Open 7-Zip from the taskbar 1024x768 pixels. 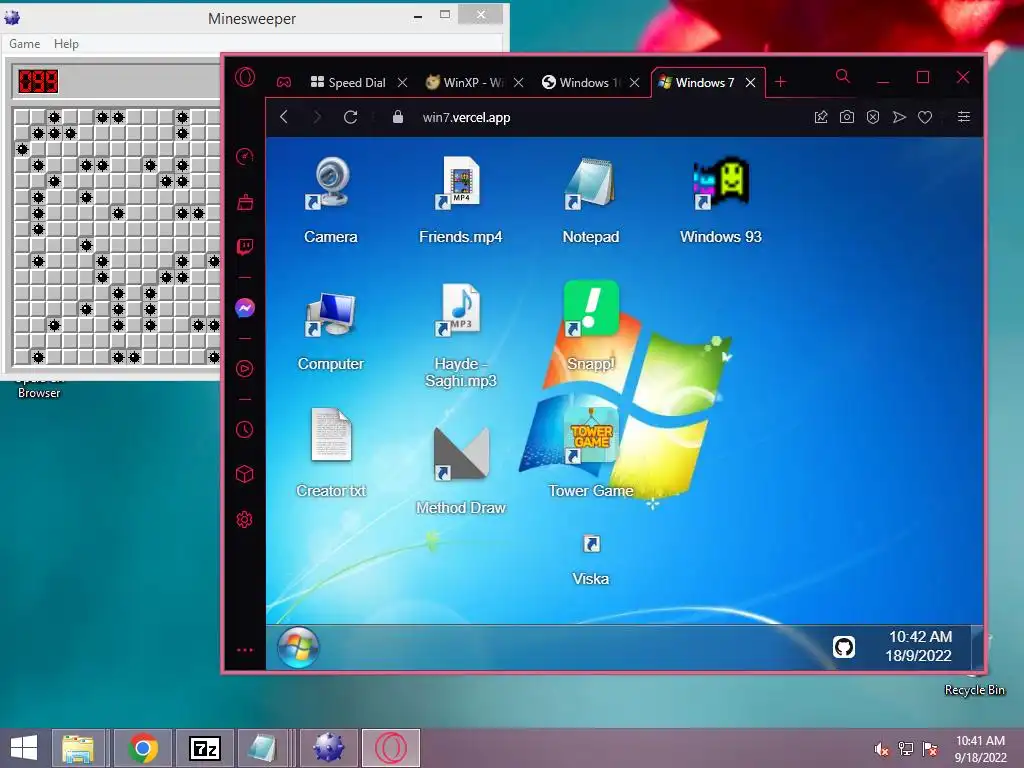tap(204, 748)
